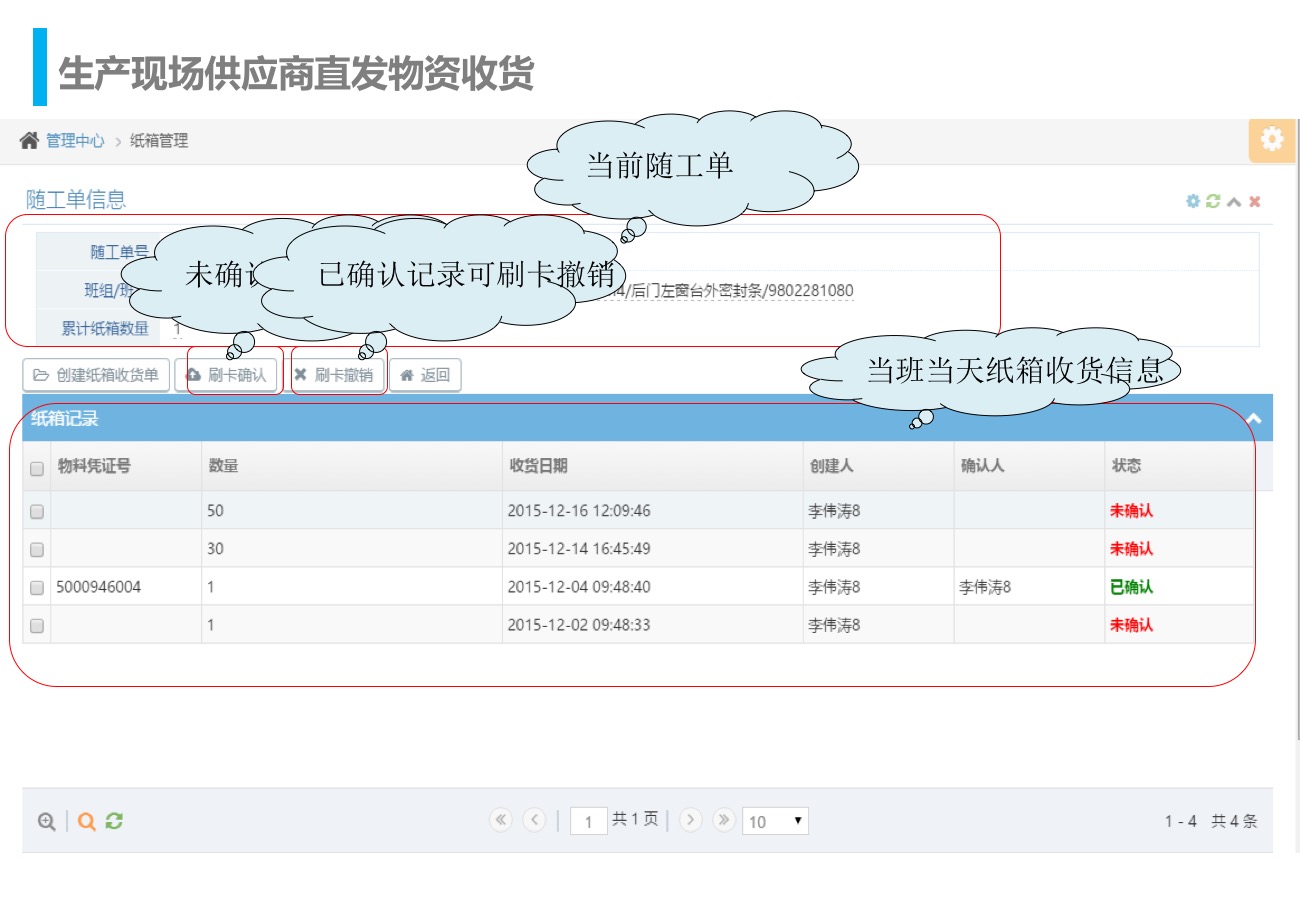The height and width of the screenshot is (900, 1300).
Task: Check the row with quantity 50
Action: pyautogui.click(x=37, y=511)
